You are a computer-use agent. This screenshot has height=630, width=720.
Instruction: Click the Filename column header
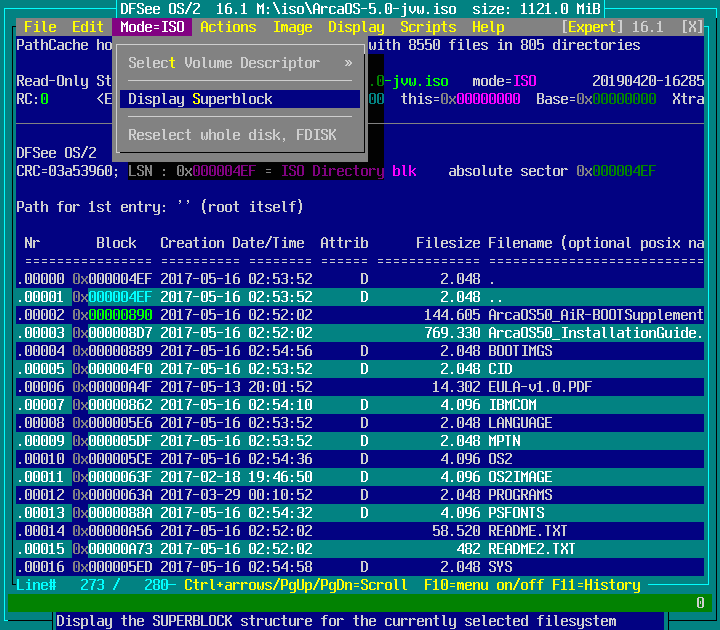click(x=520, y=243)
